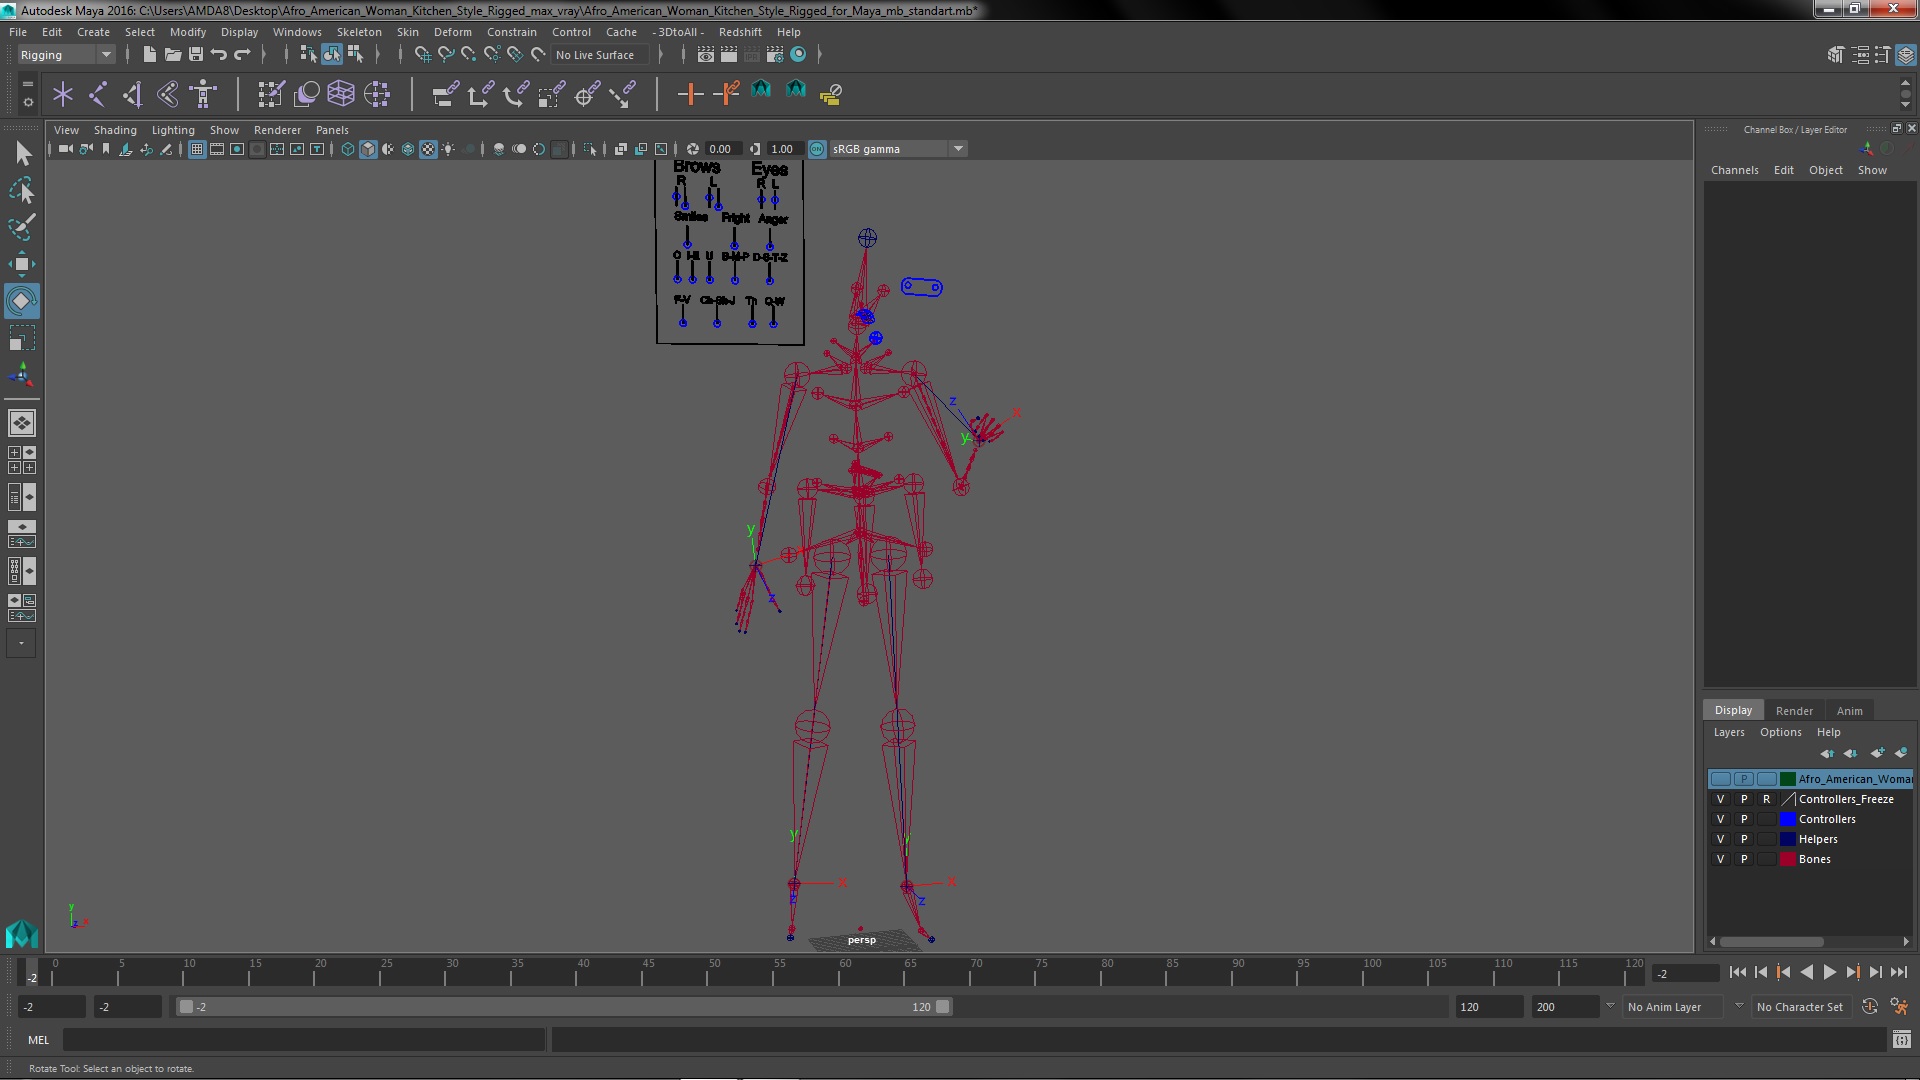Click the layer editor horizontal scrollbar

(x=1770, y=942)
